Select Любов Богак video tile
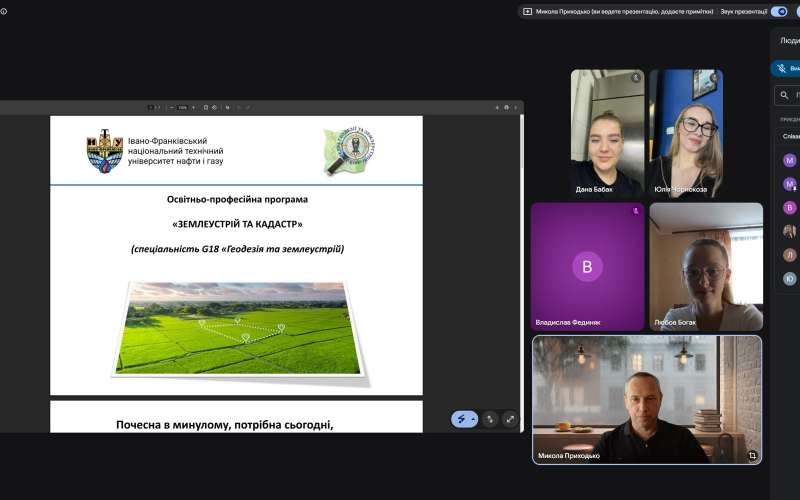This screenshot has width=800, height=500. pos(706,266)
